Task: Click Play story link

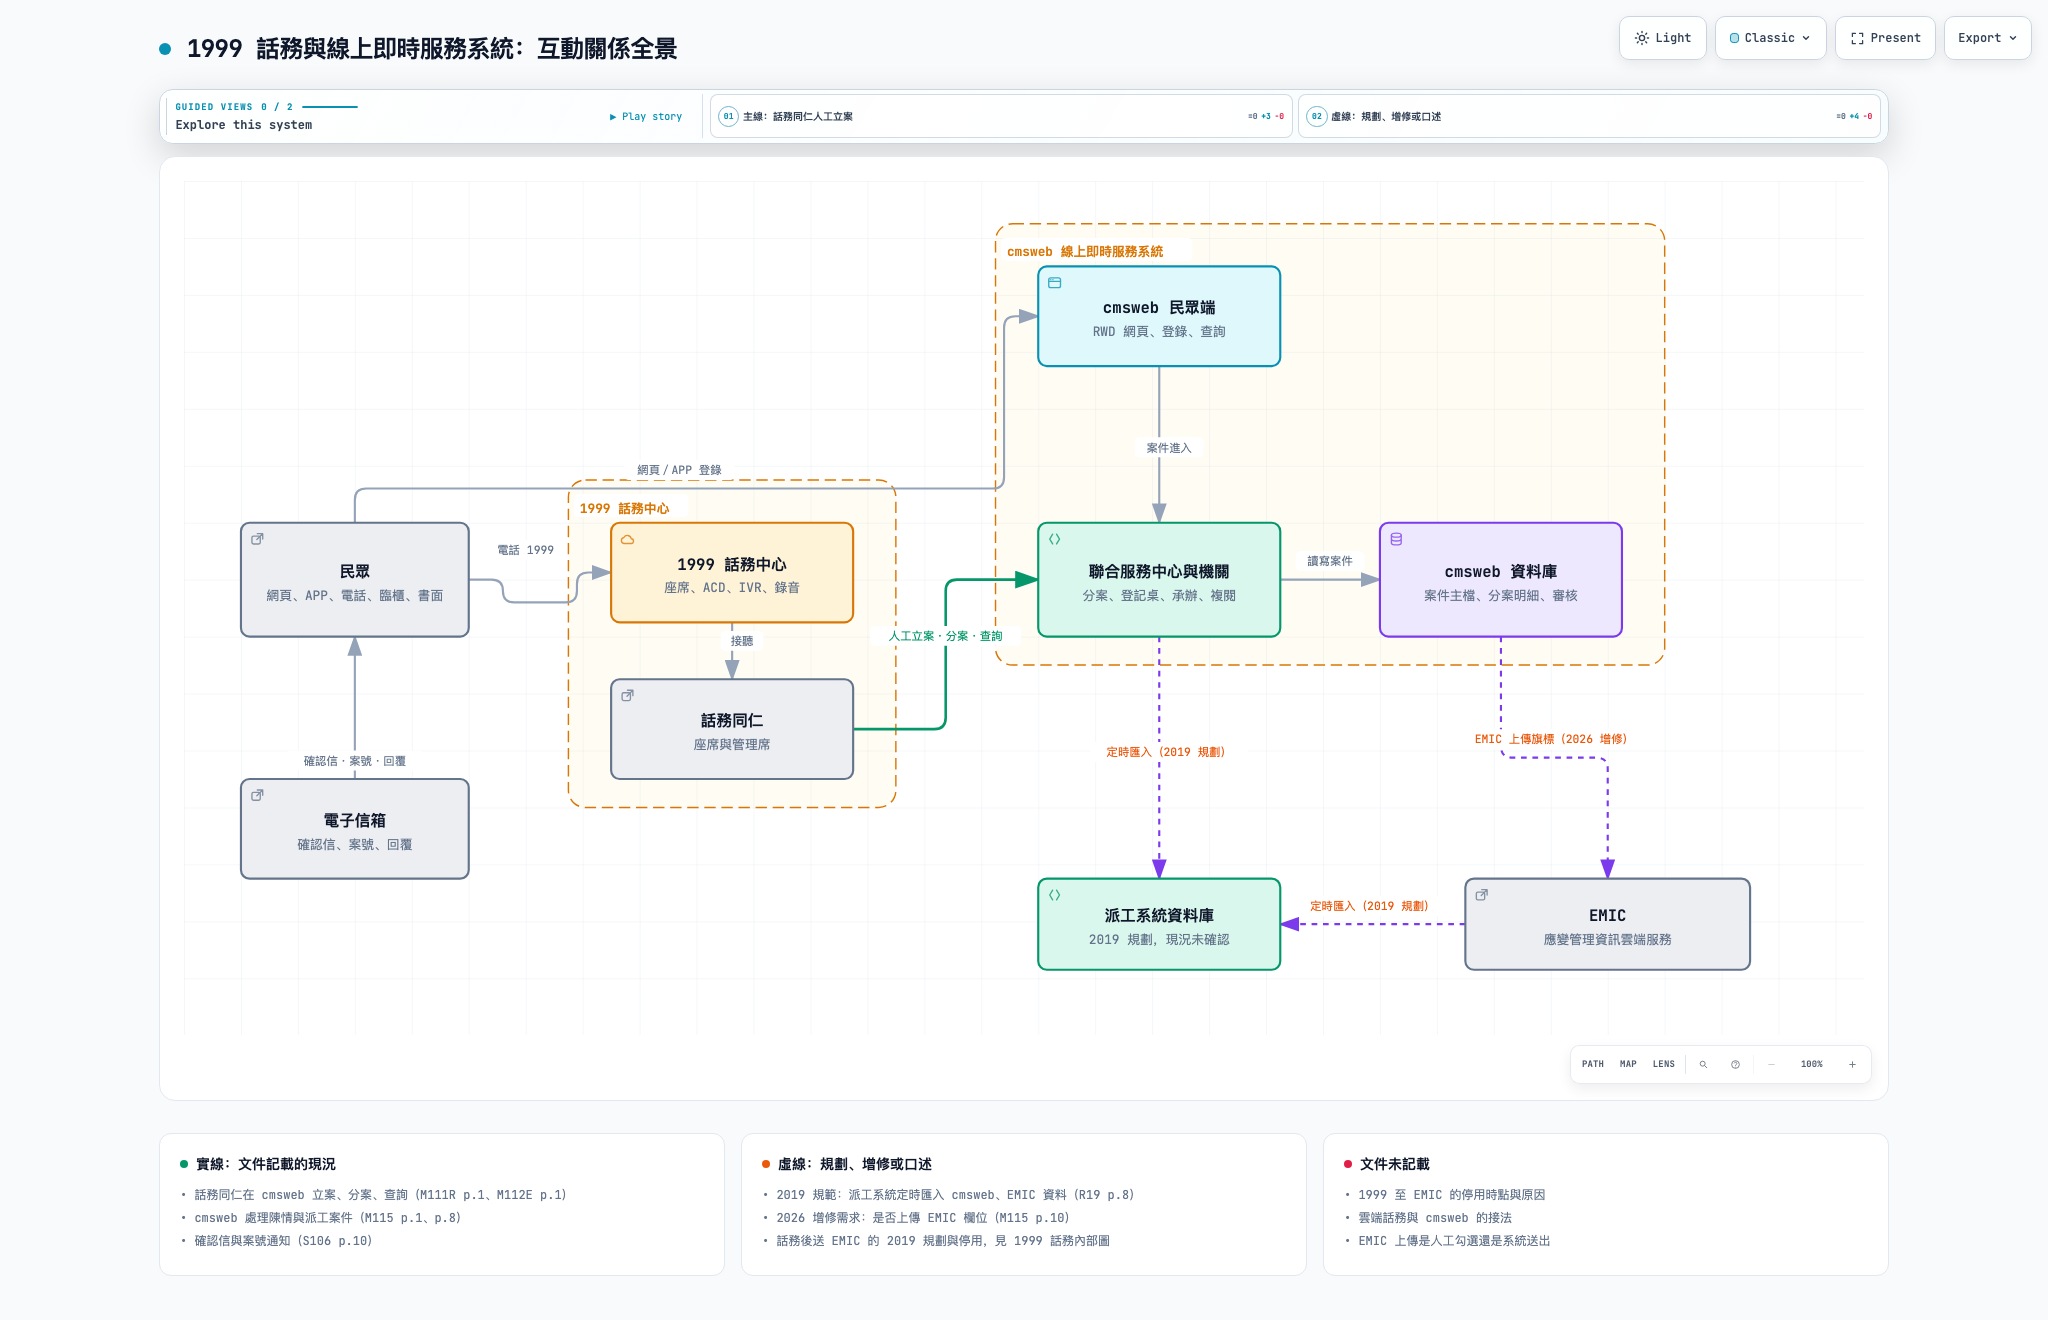Action: tap(646, 117)
